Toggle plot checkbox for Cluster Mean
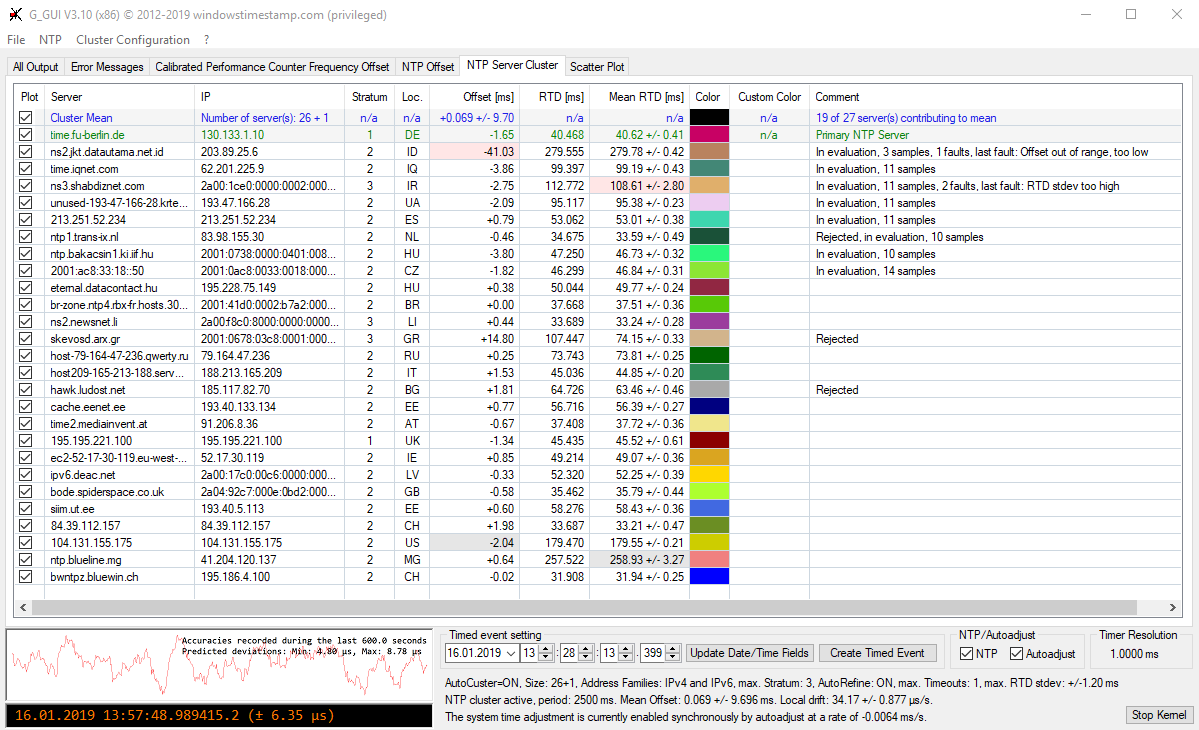The width and height of the screenshot is (1199, 730). pyautogui.click(x=26, y=118)
